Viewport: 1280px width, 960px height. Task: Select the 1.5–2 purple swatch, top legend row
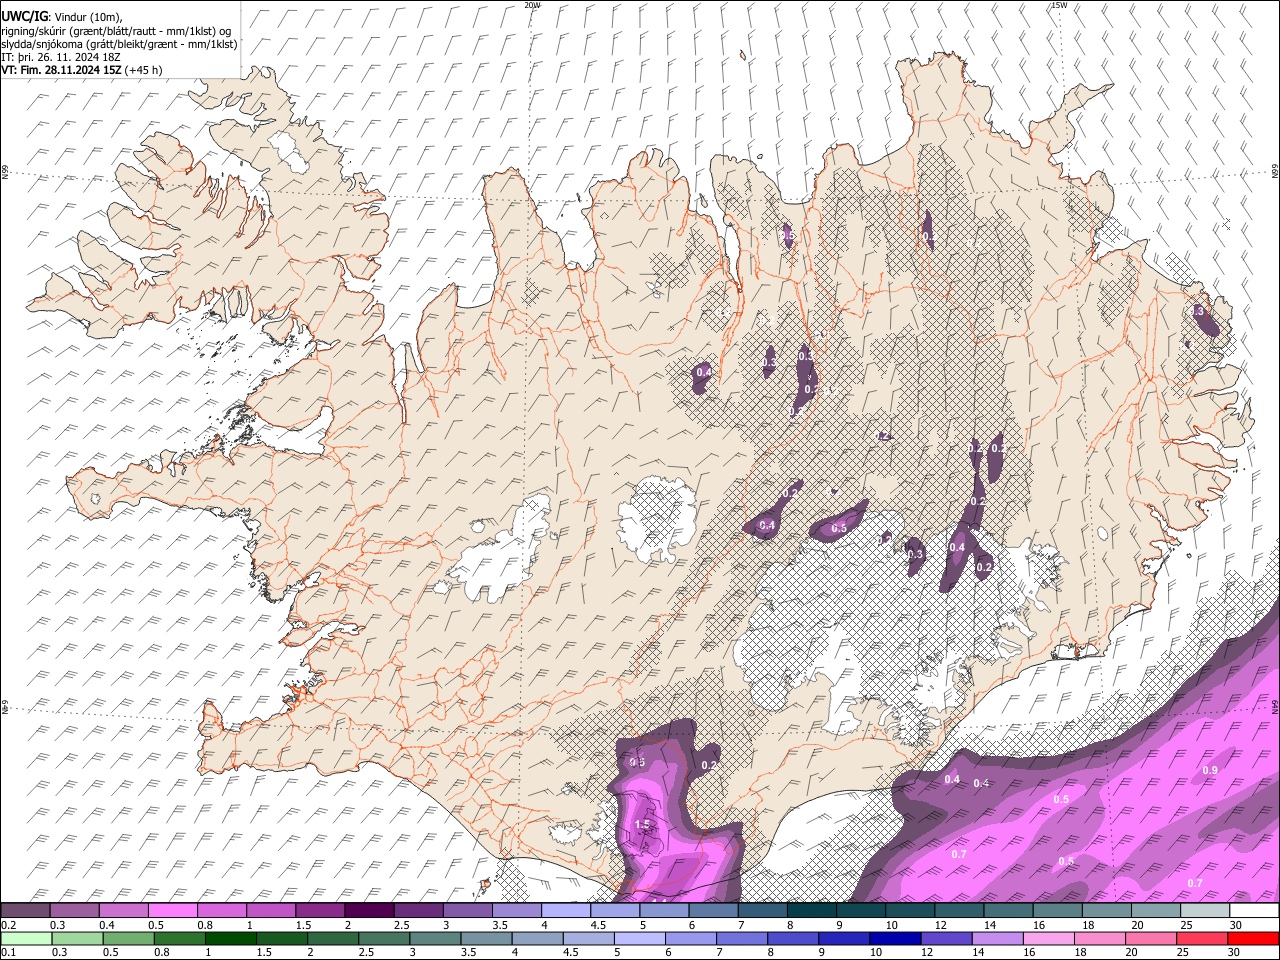click(x=320, y=911)
